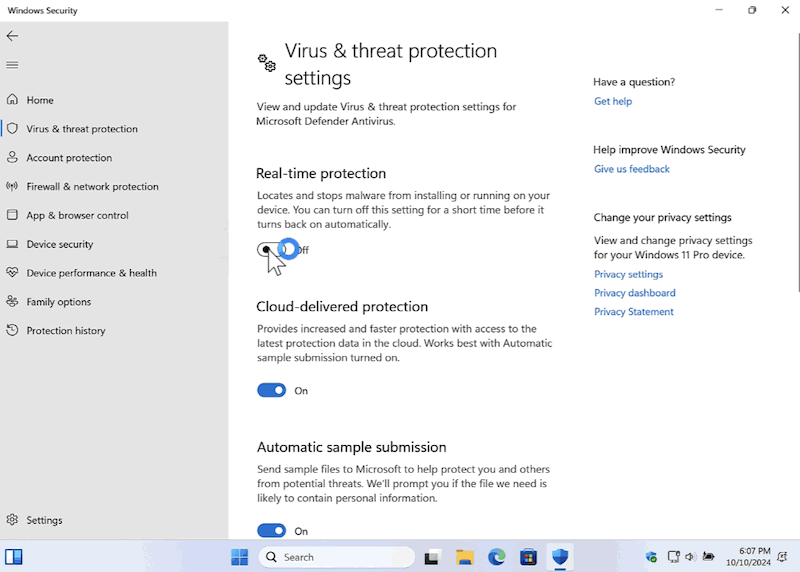Restore down the Windows Security window
Viewport: 800px width, 572px height.
coord(752,10)
